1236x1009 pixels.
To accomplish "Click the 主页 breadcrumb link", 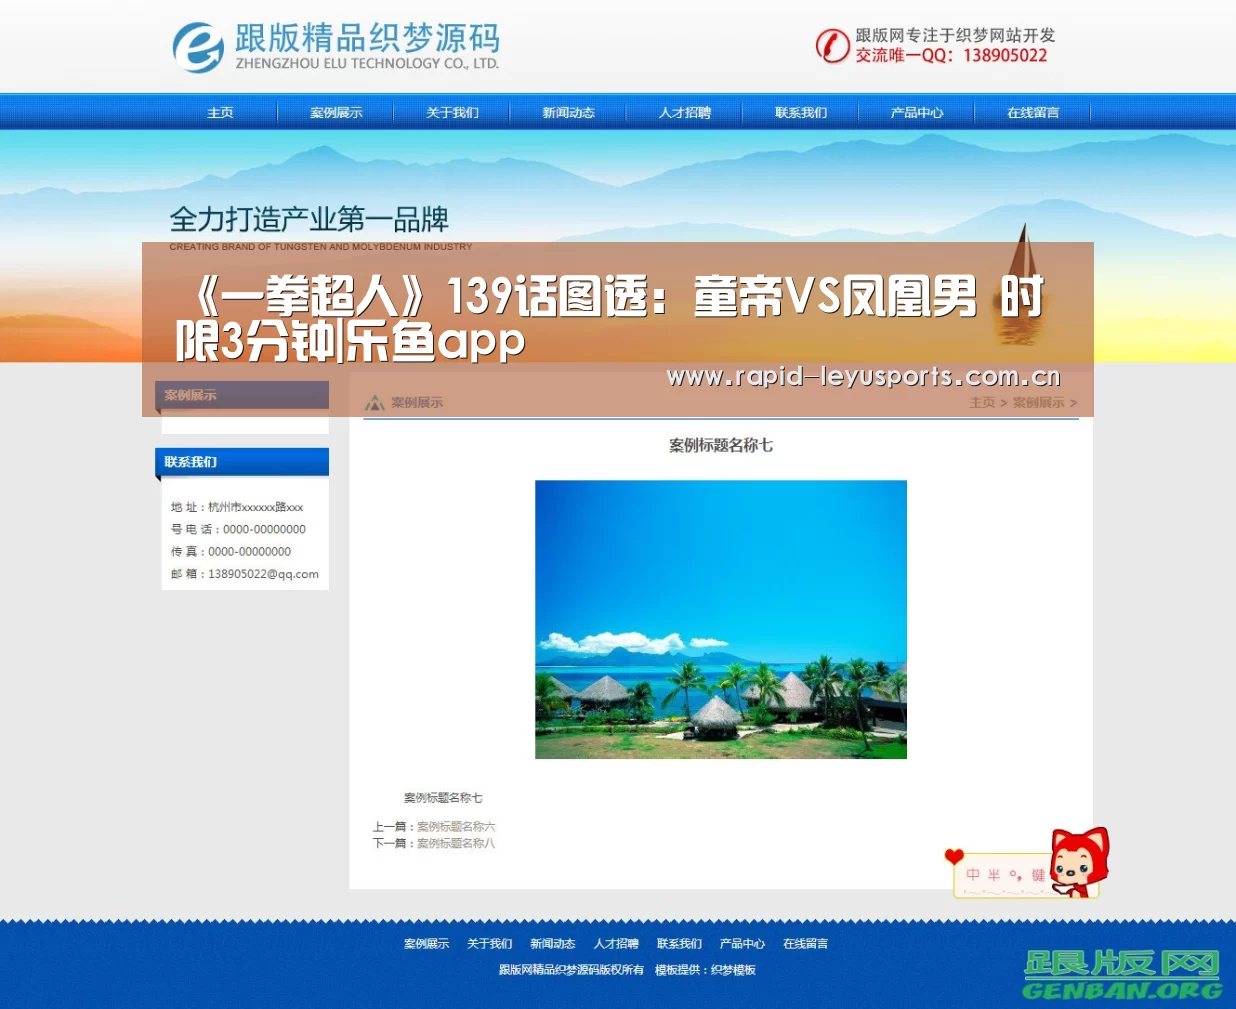I will click(x=982, y=402).
